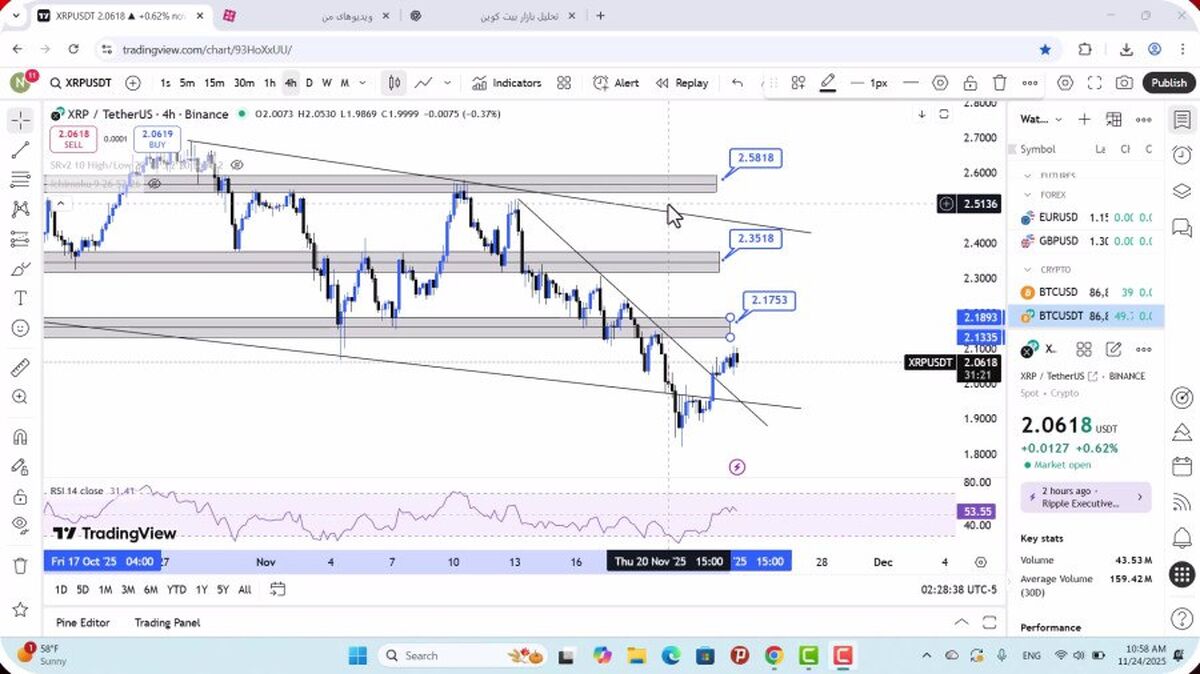Screen dimensions: 1200x674
Task: Select the 15m interval
Action: (214, 83)
